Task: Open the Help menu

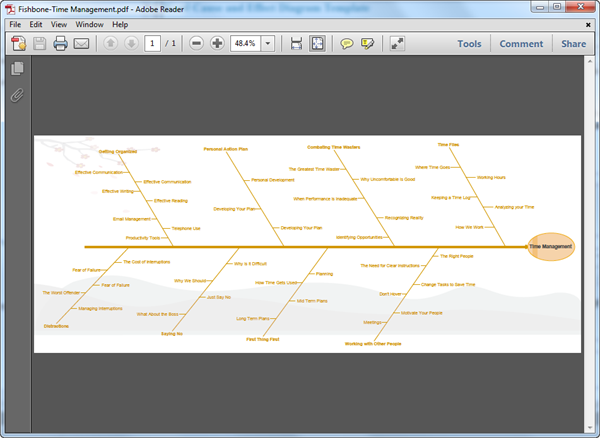Action: [120, 24]
